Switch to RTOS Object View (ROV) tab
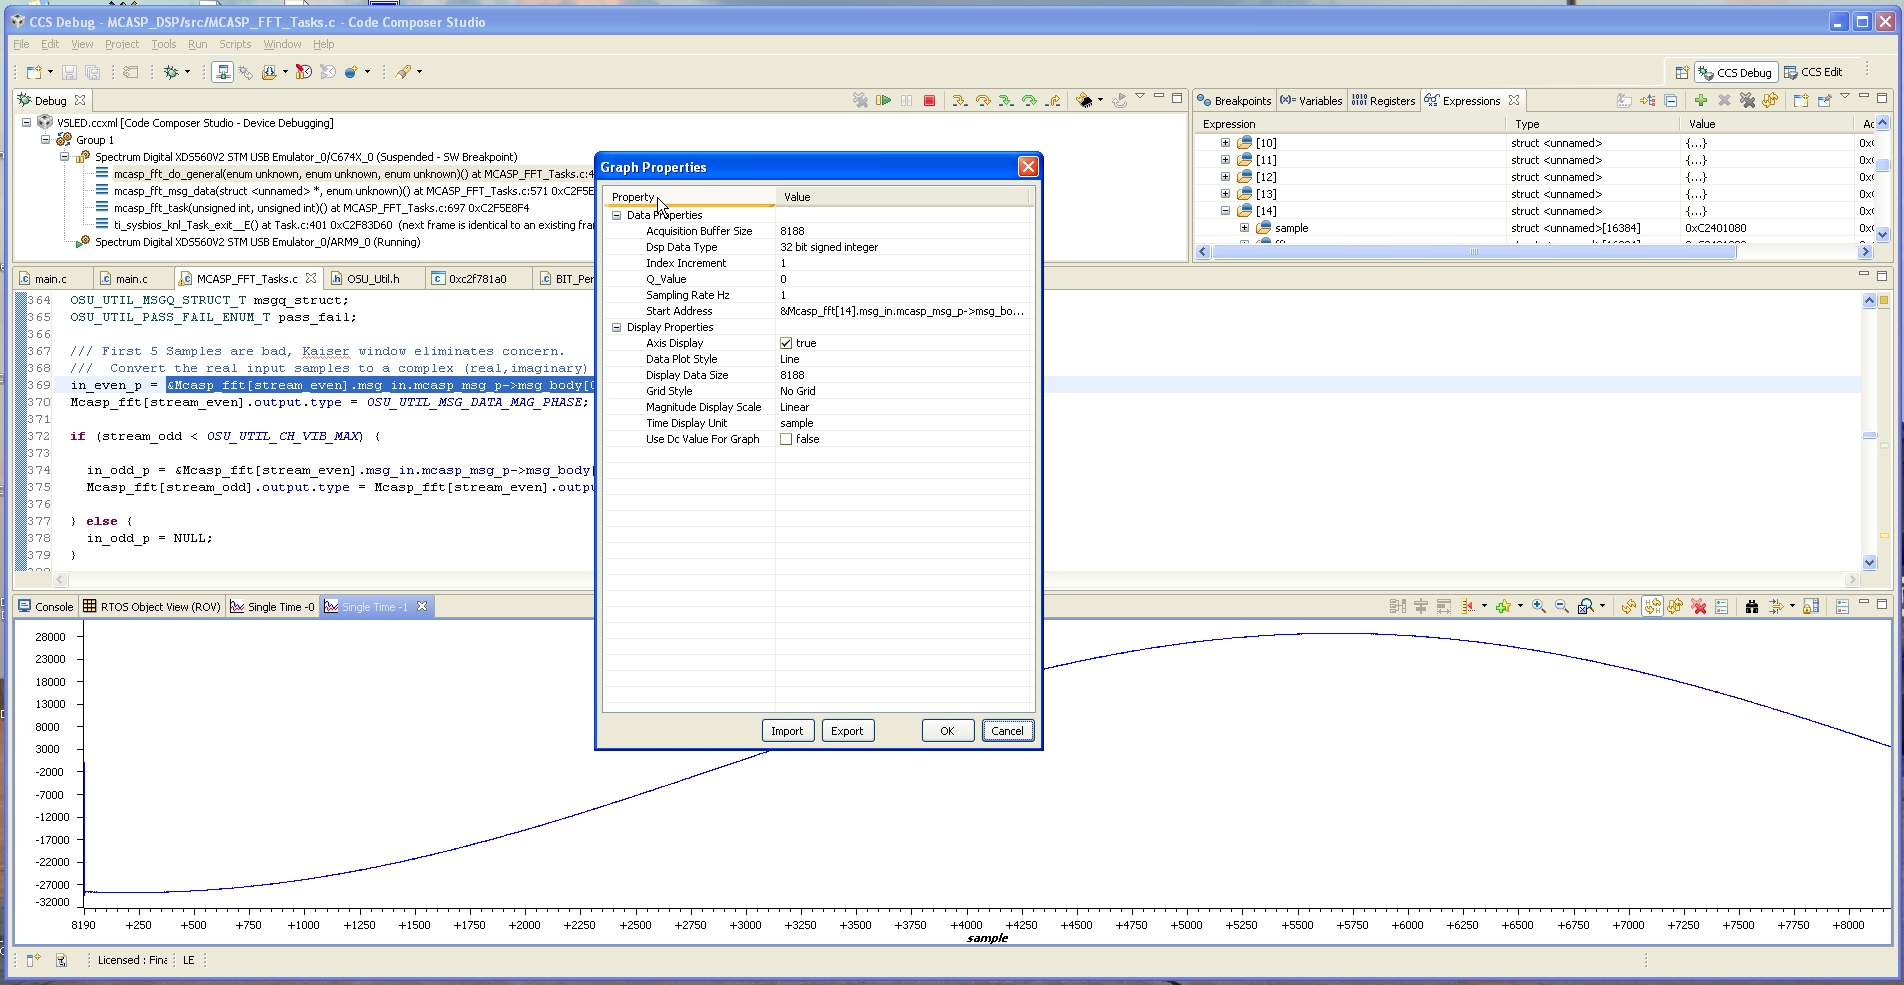The image size is (1904, 985). 152,606
